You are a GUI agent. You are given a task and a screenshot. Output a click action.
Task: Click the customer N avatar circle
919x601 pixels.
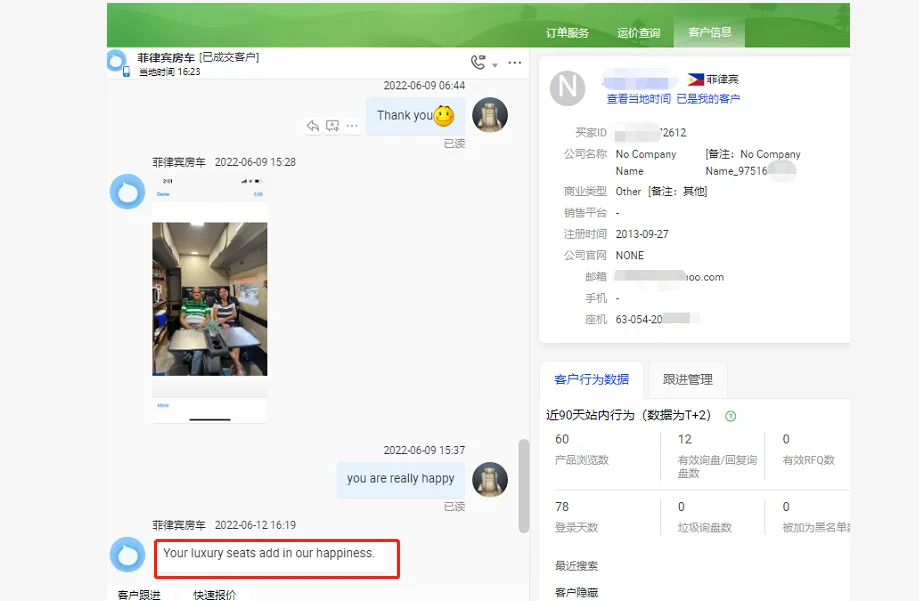(x=567, y=88)
